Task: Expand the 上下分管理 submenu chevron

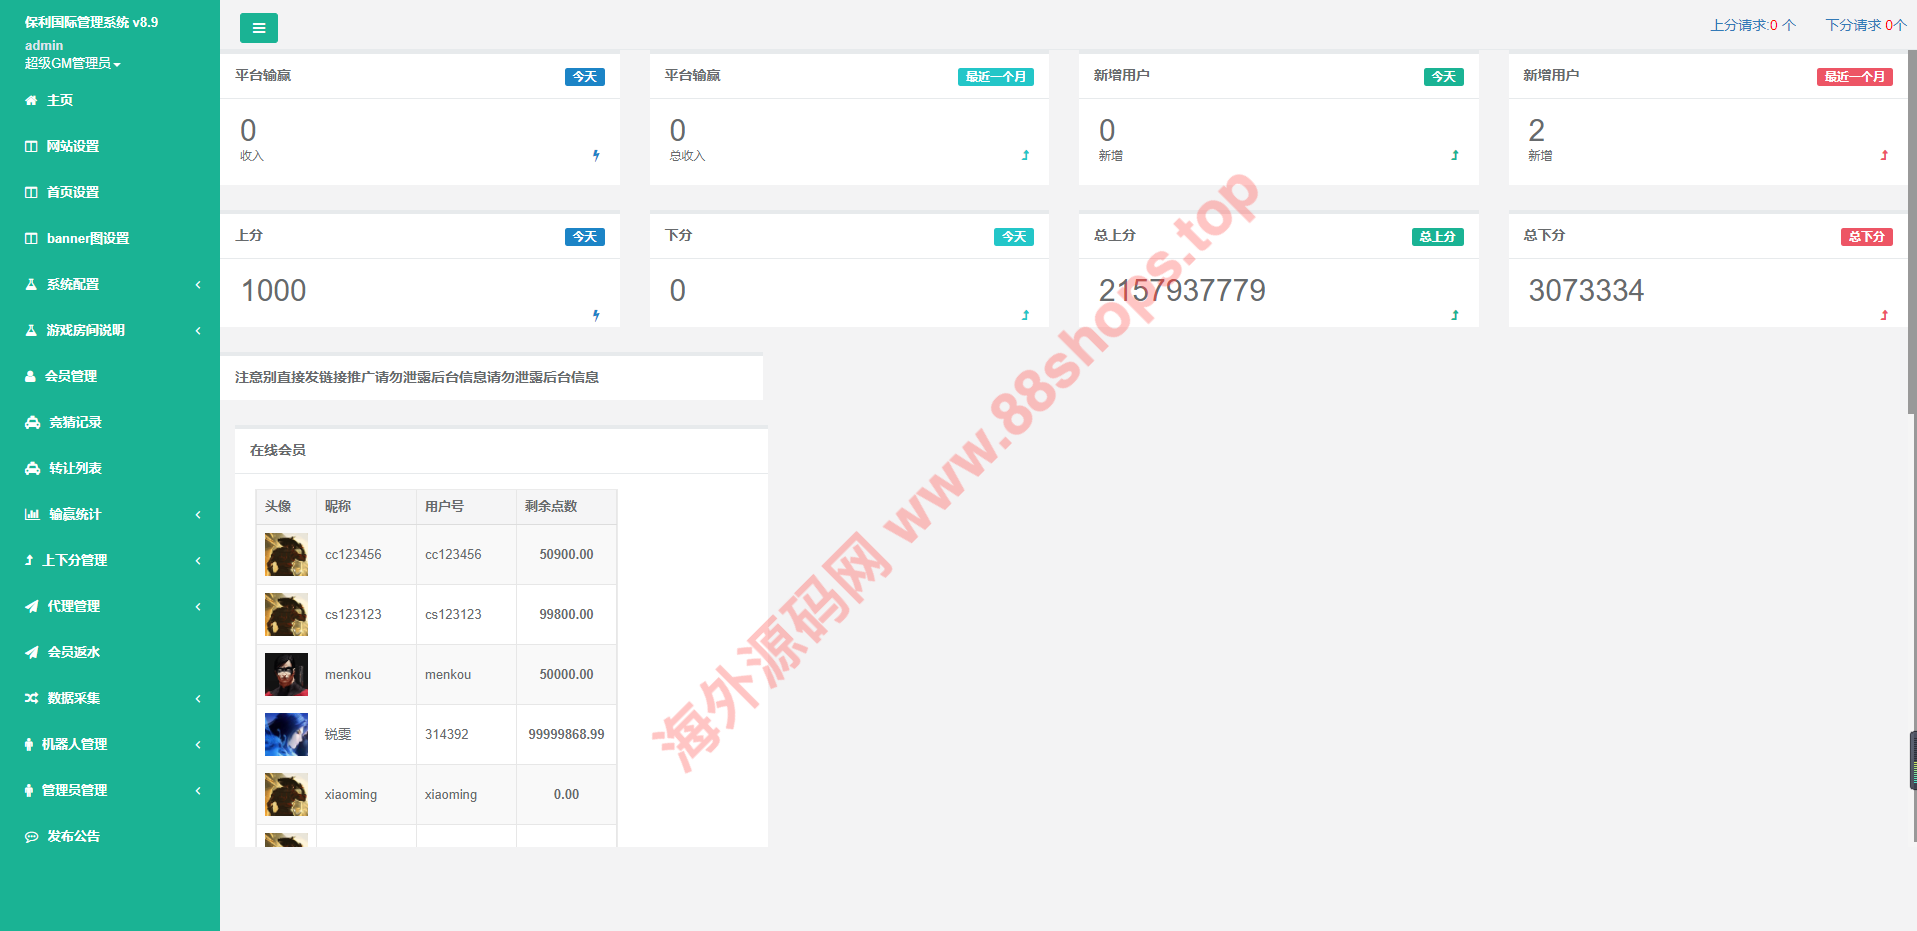Action: (198, 561)
